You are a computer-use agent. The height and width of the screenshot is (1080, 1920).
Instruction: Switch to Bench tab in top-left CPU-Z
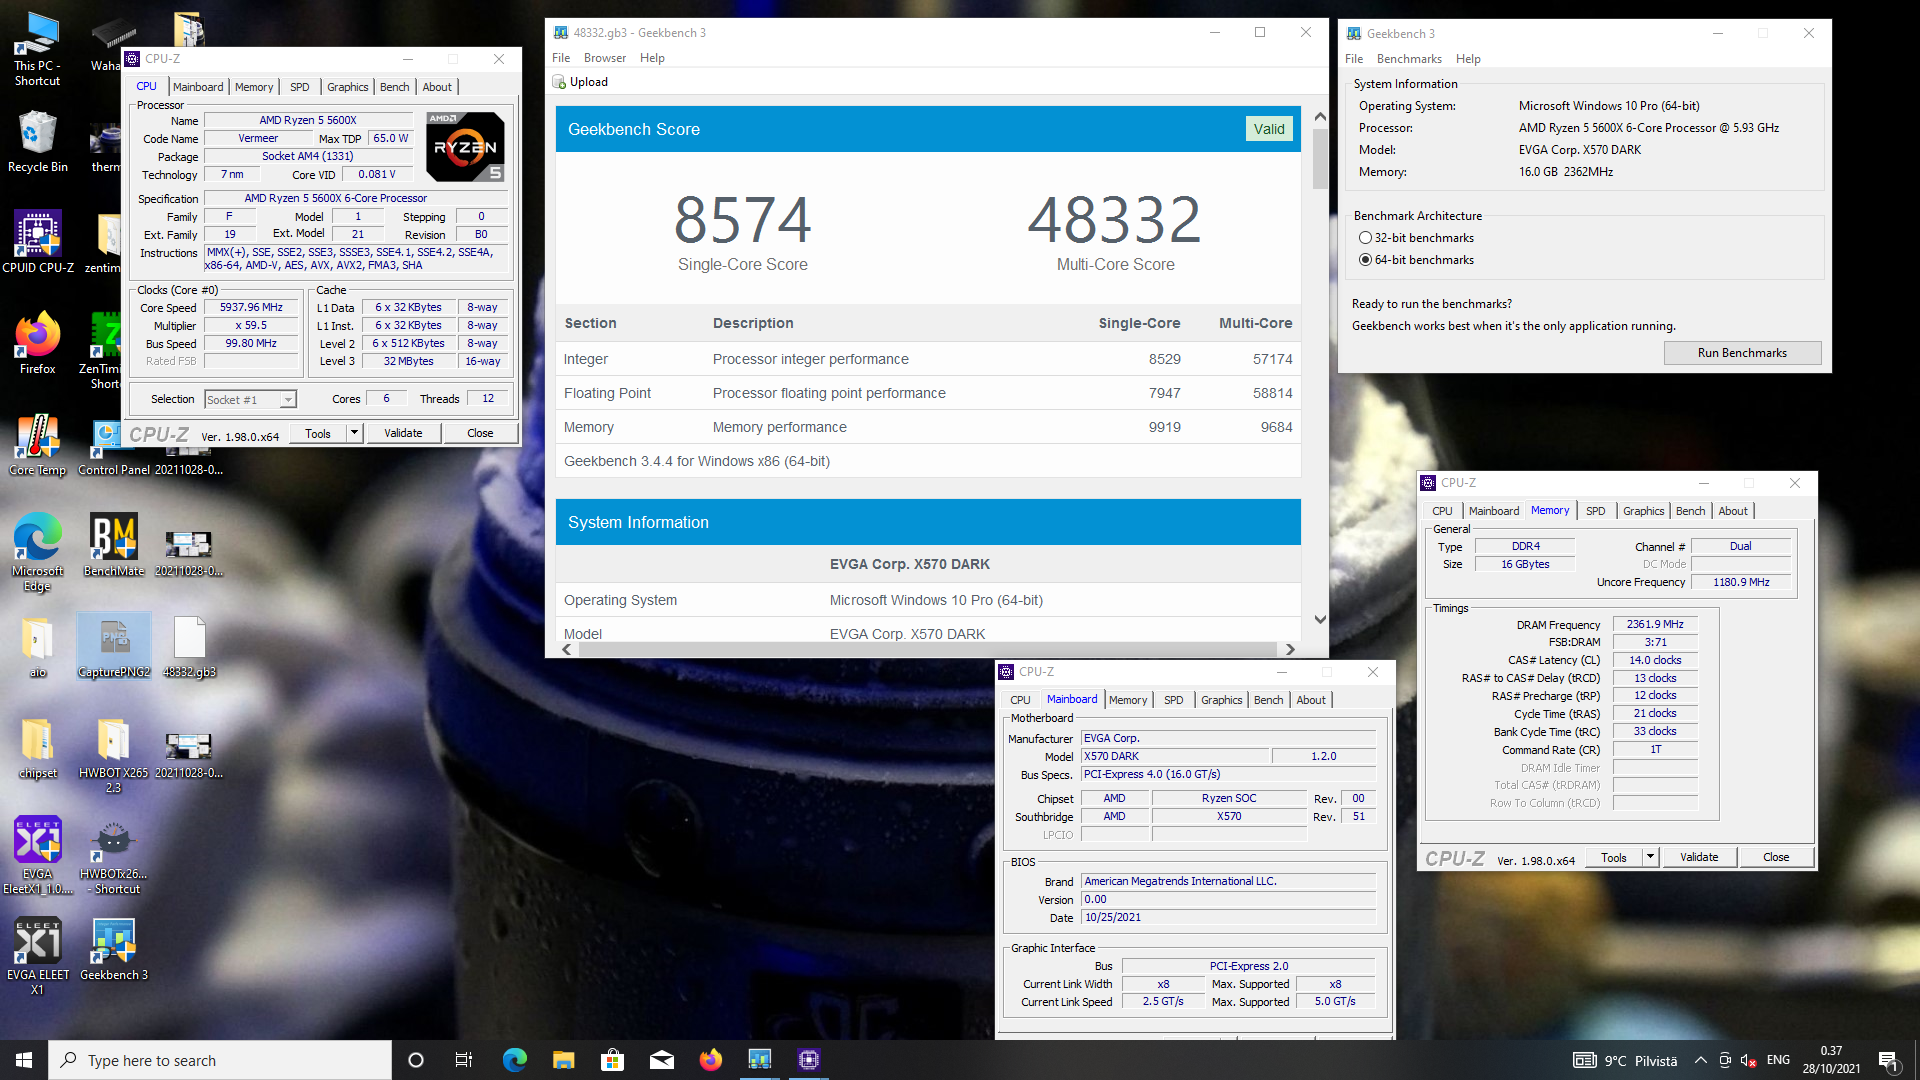(395, 87)
